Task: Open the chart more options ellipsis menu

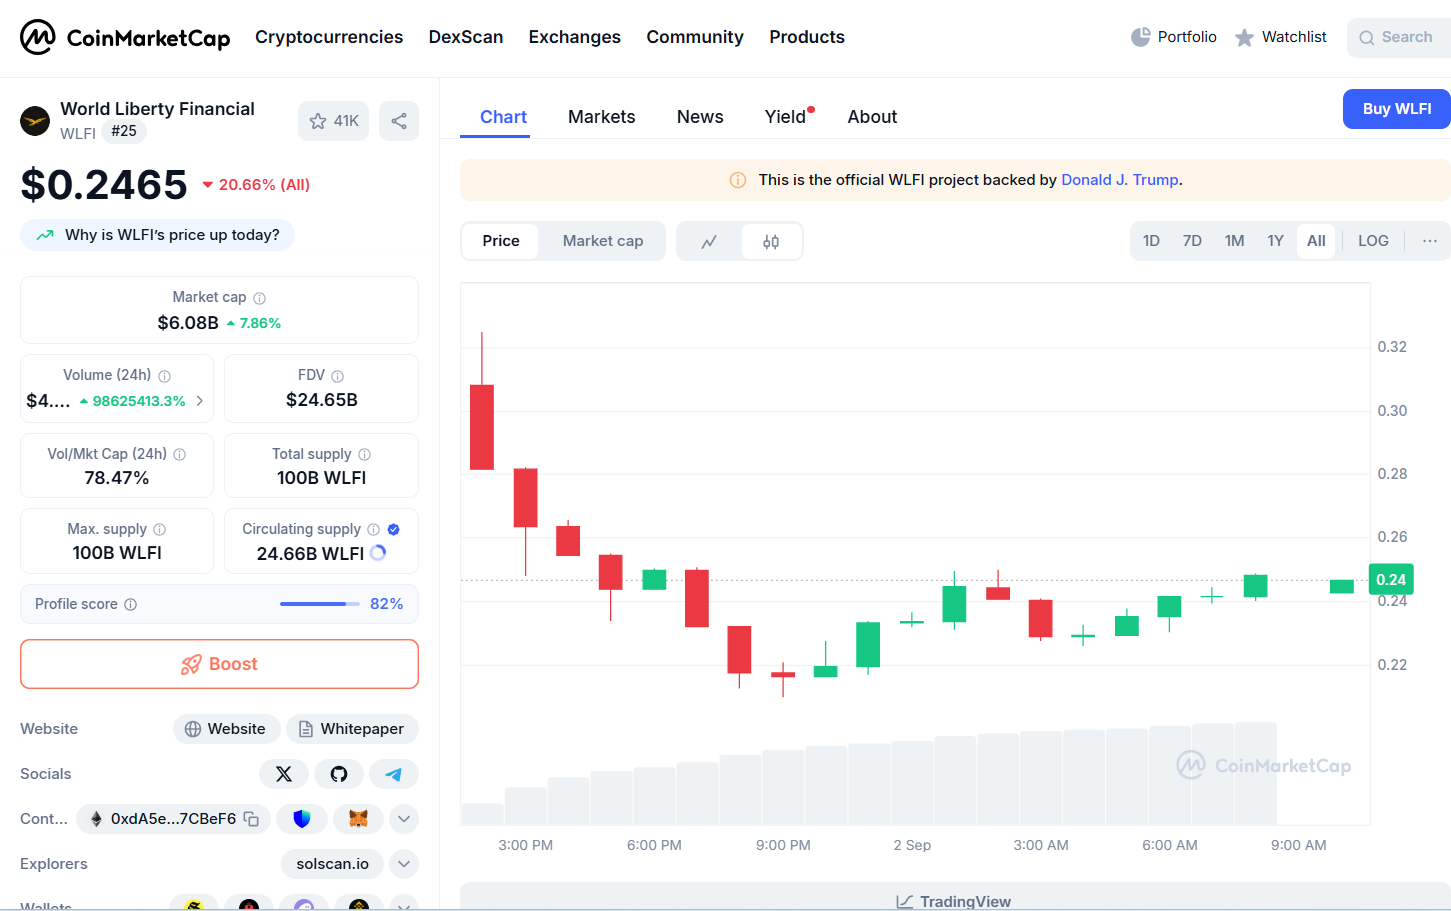Action: click(x=1430, y=241)
